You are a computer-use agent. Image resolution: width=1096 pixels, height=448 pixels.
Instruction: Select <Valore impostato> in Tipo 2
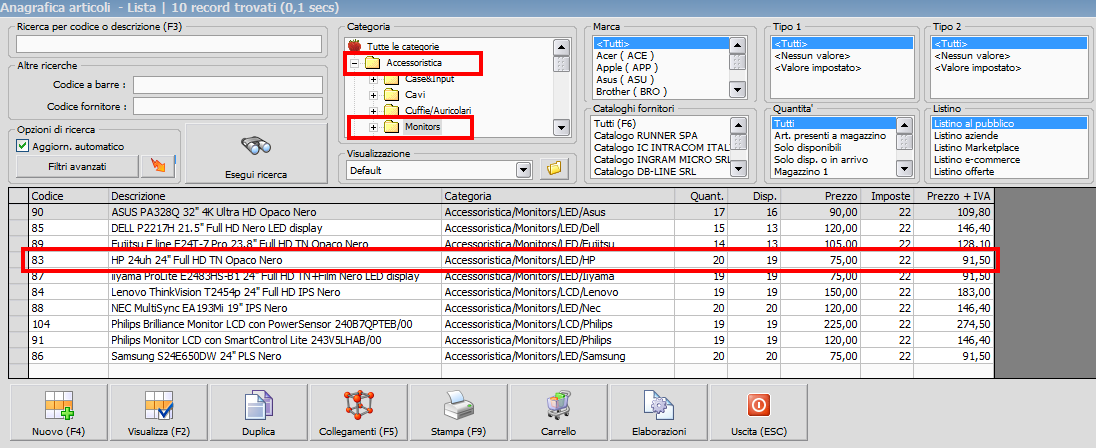[x=977, y=68]
